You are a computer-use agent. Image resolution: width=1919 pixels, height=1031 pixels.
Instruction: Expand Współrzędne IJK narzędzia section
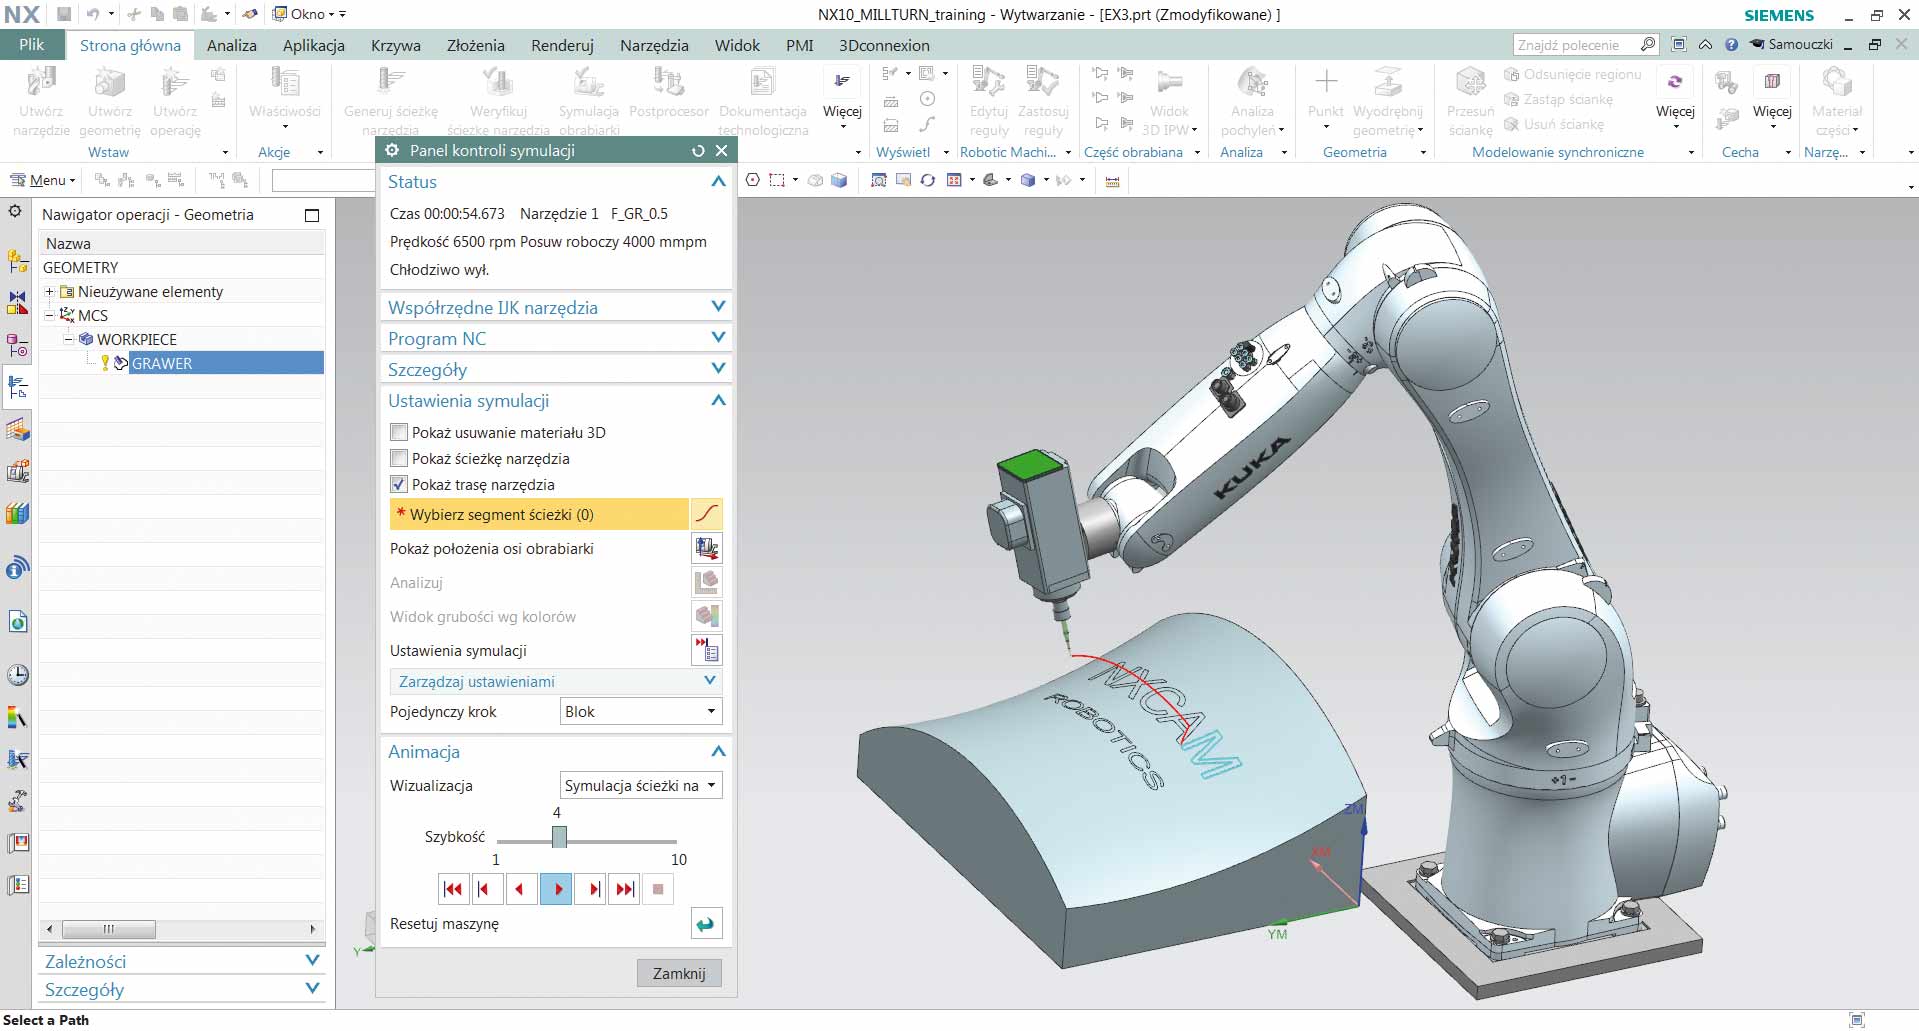[x=718, y=306]
